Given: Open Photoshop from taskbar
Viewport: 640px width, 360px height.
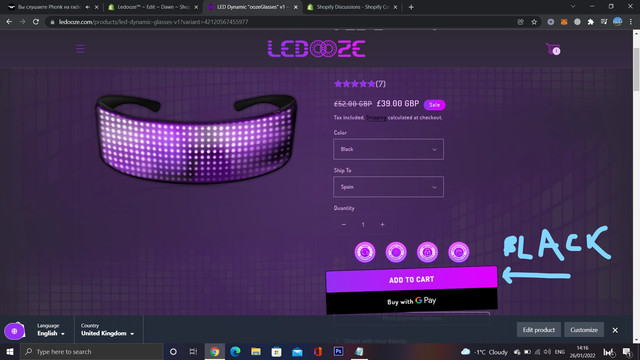Looking at the screenshot, I should tap(338, 351).
